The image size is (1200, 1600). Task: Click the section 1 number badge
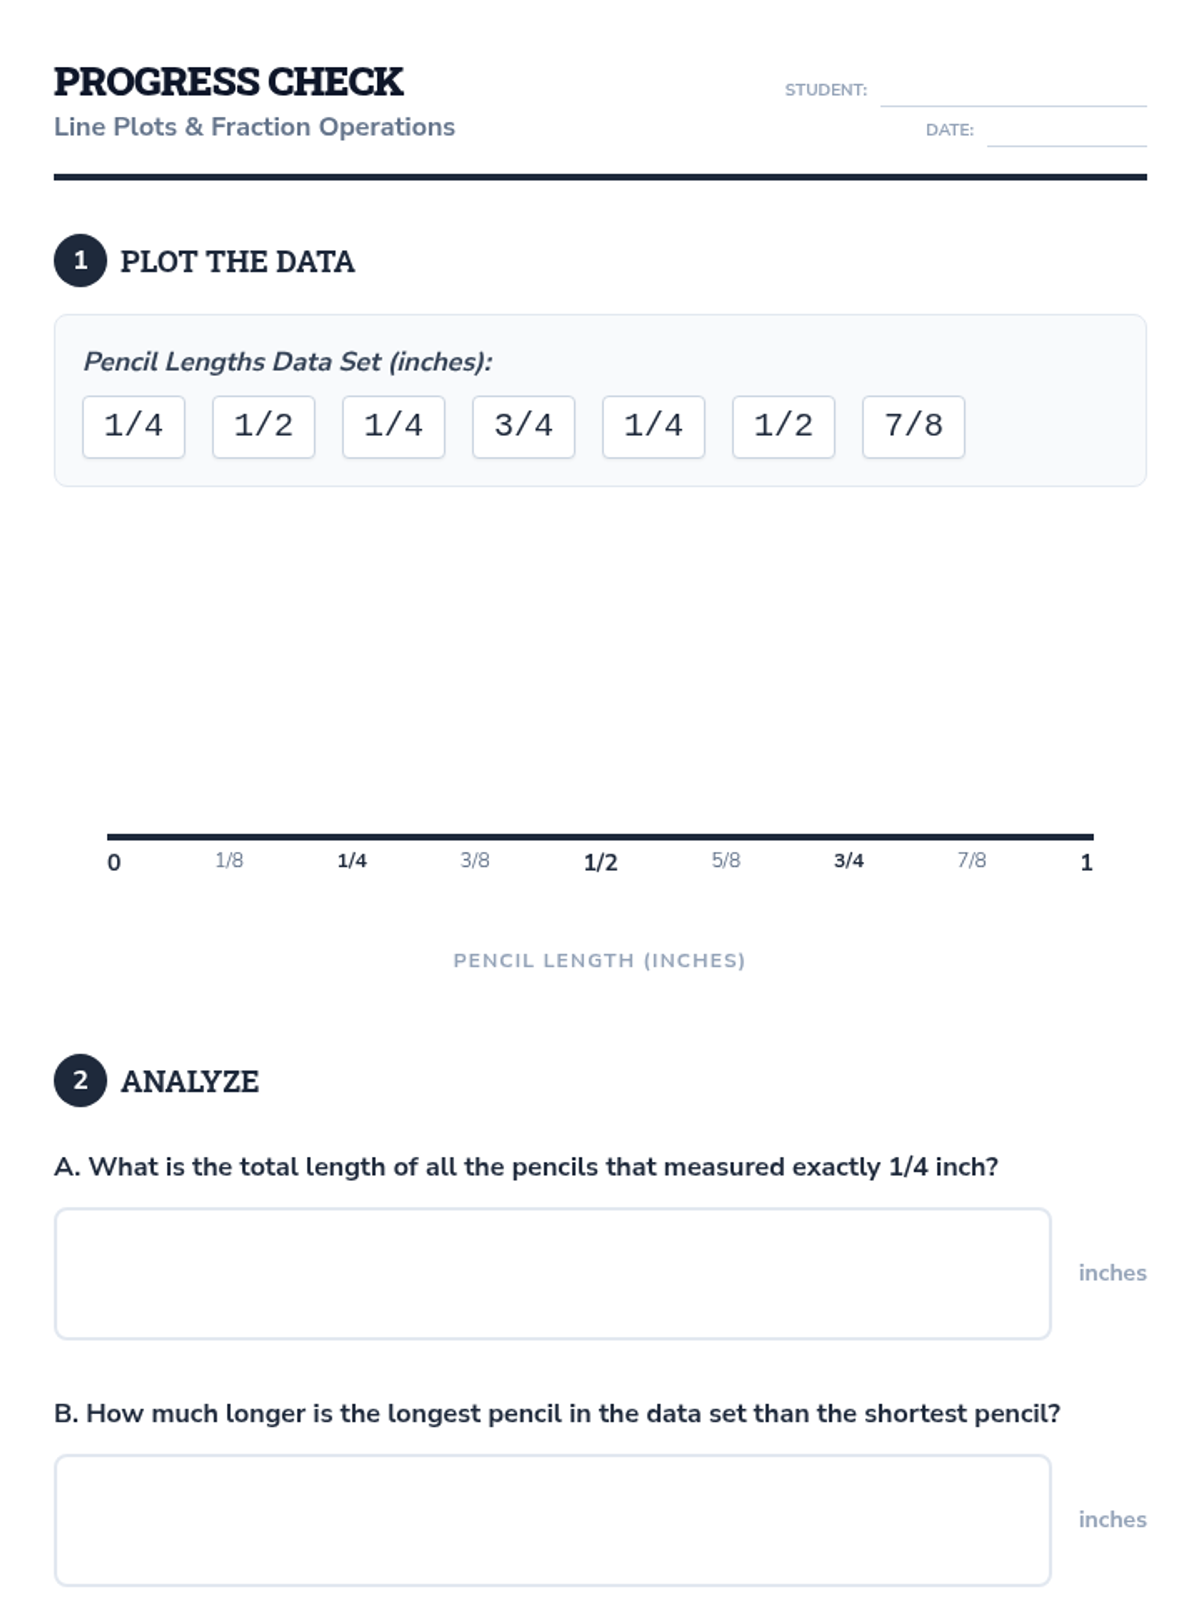(x=80, y=261)
